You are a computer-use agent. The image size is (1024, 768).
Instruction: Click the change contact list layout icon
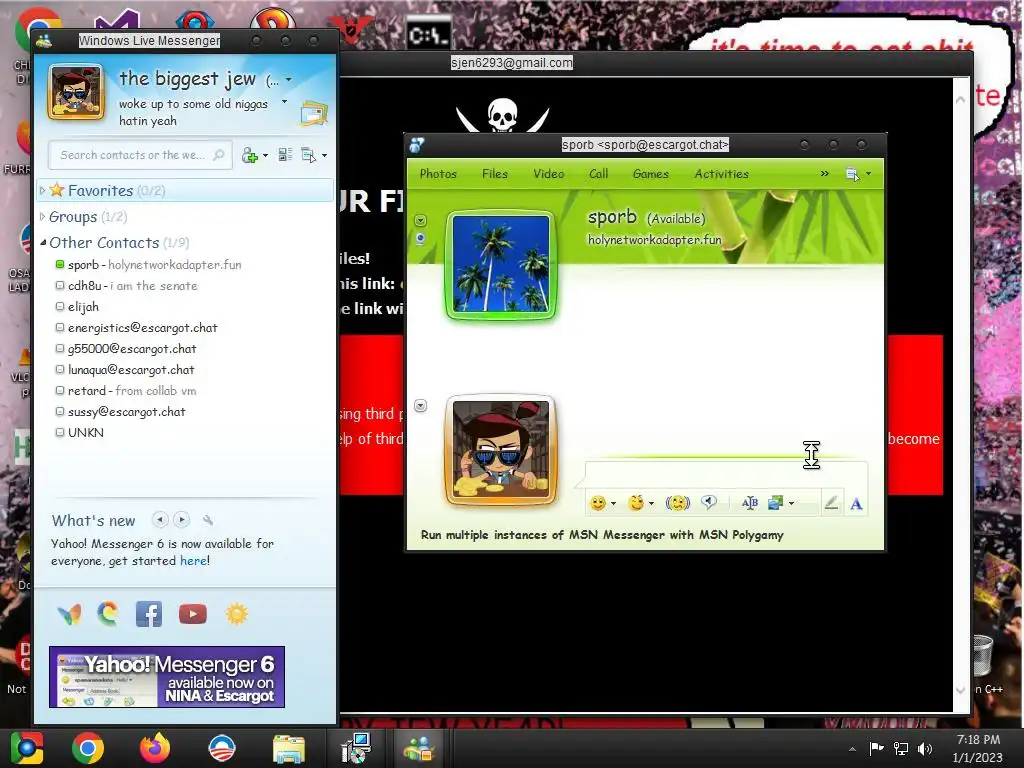tap(285, 155)
